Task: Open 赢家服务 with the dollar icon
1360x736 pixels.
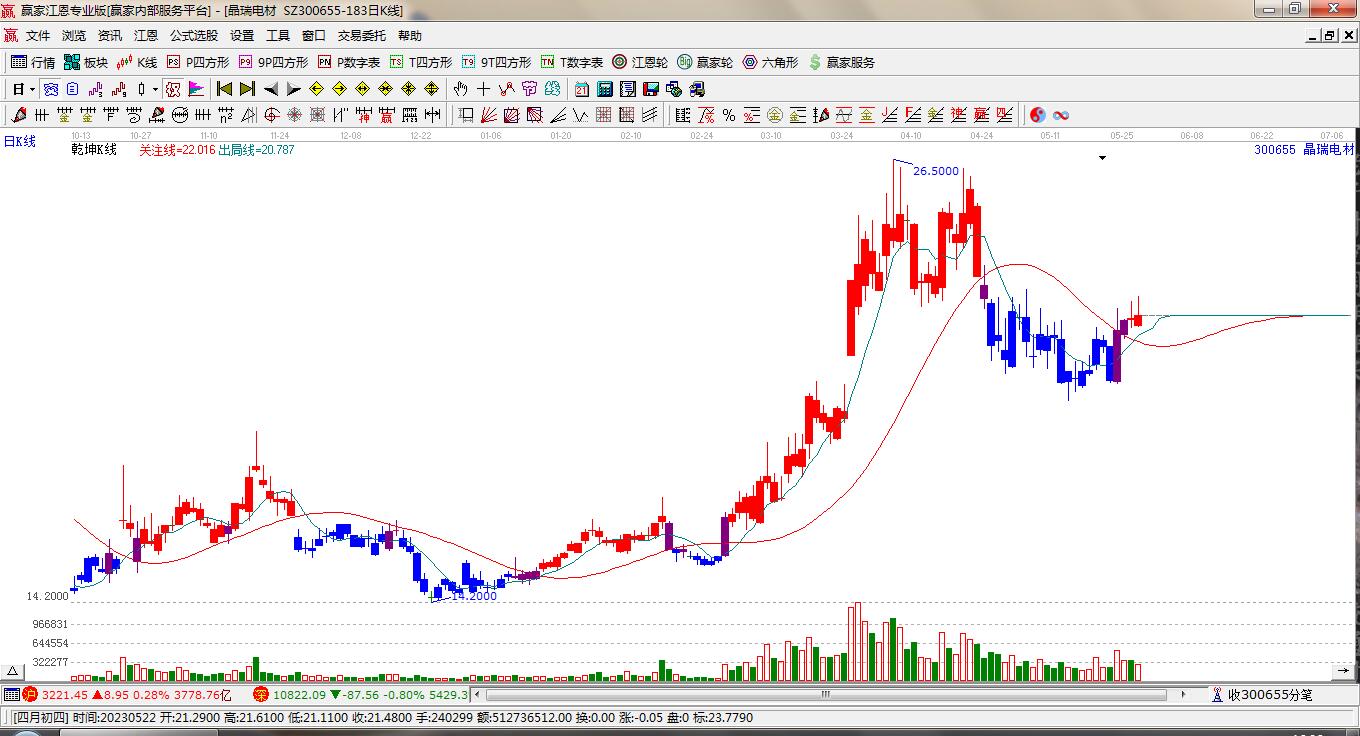Action: click(x=841, y=62)
